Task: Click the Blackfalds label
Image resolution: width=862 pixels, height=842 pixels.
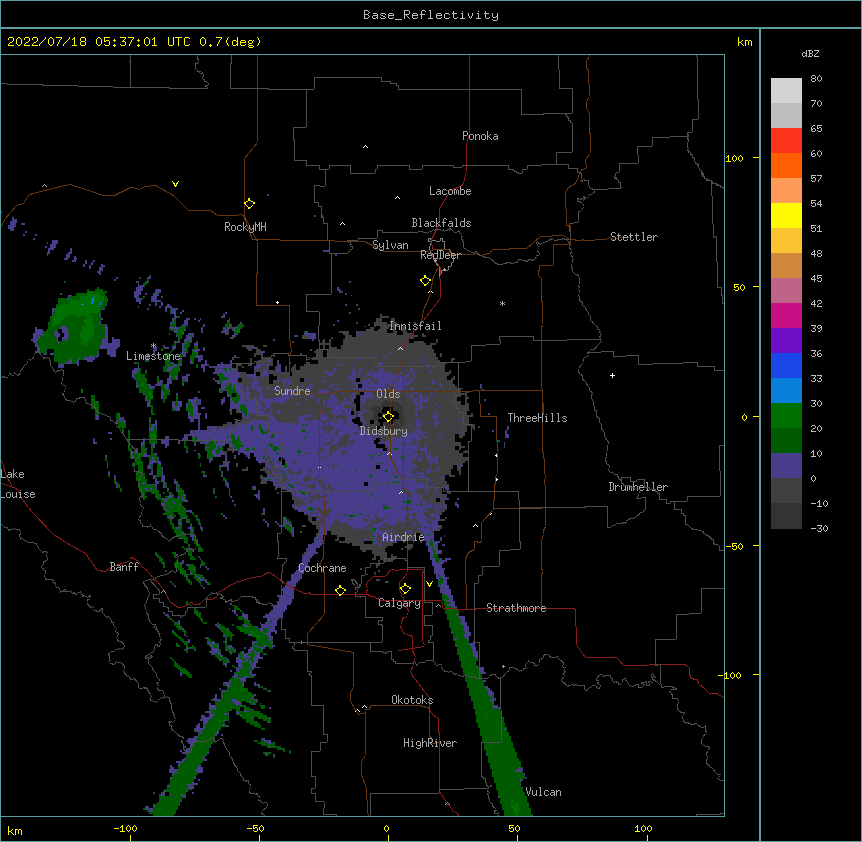Action: tap(441, 223)
